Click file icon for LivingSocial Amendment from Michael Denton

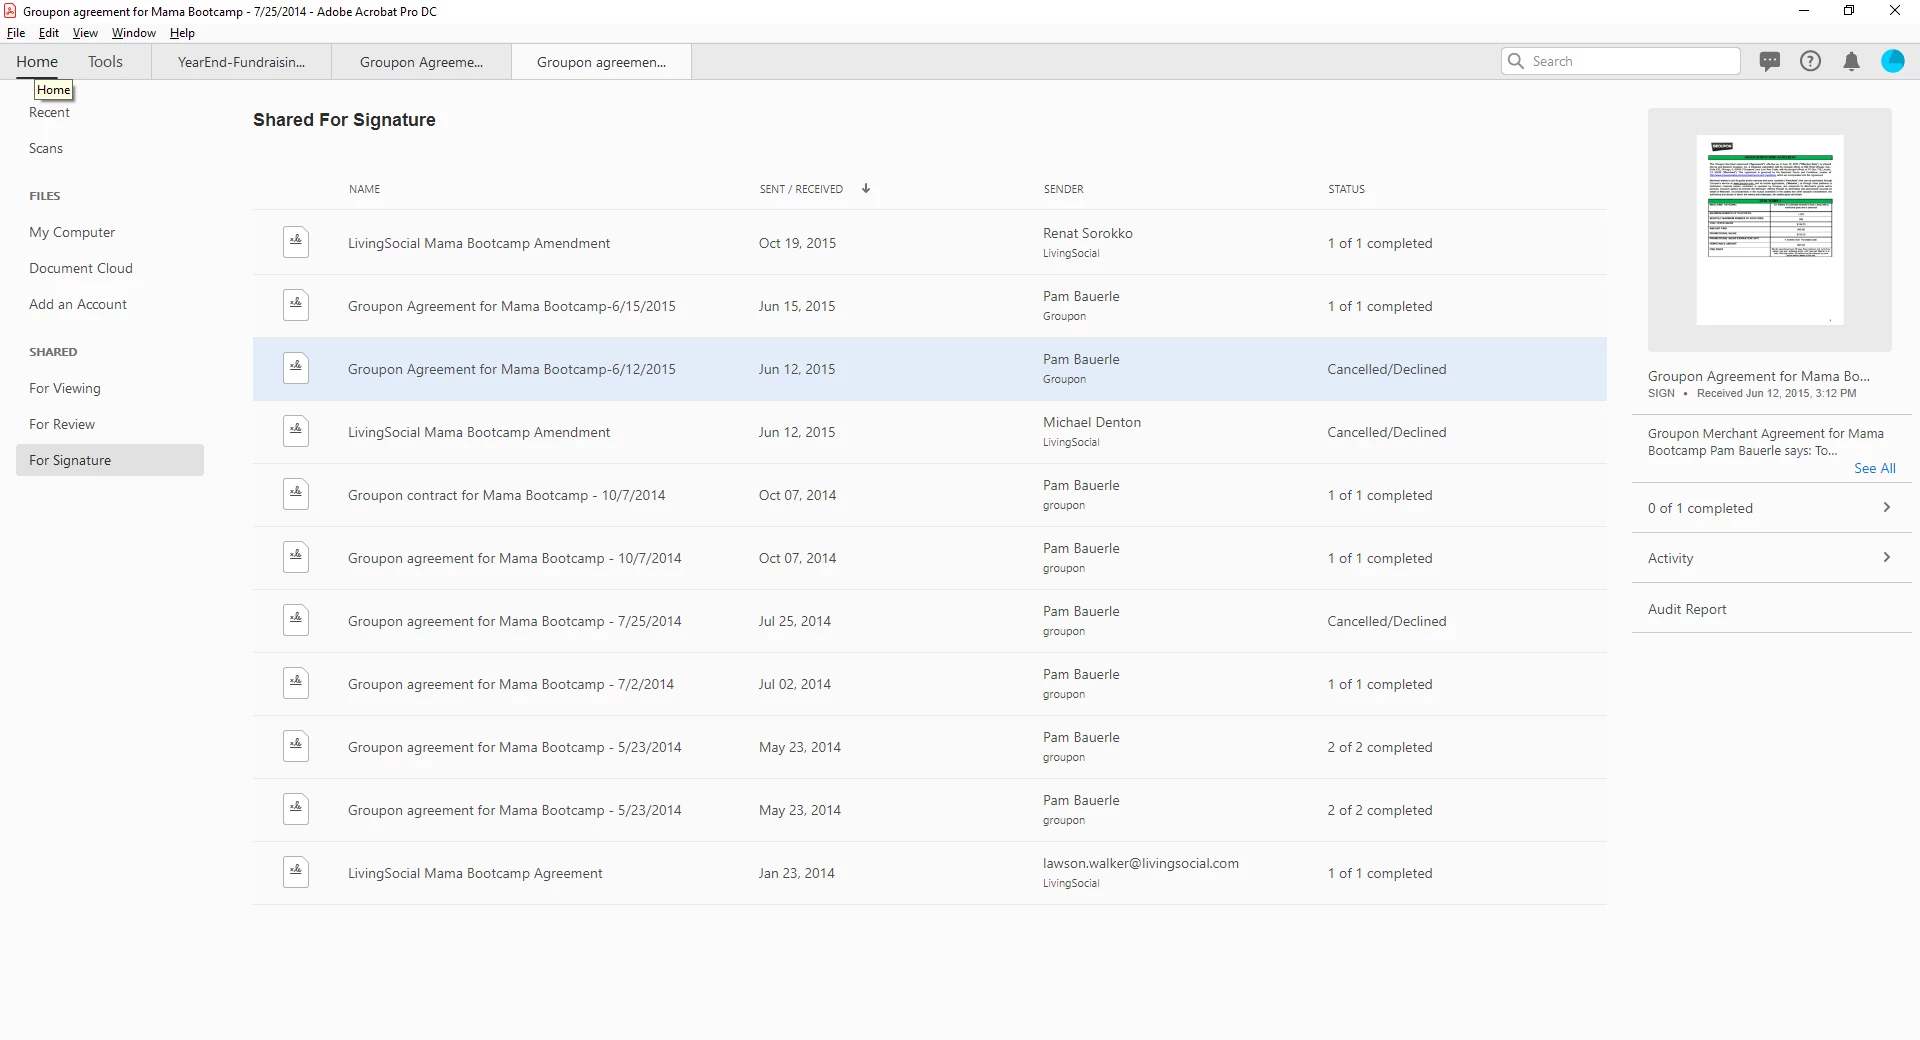point(296,431)
